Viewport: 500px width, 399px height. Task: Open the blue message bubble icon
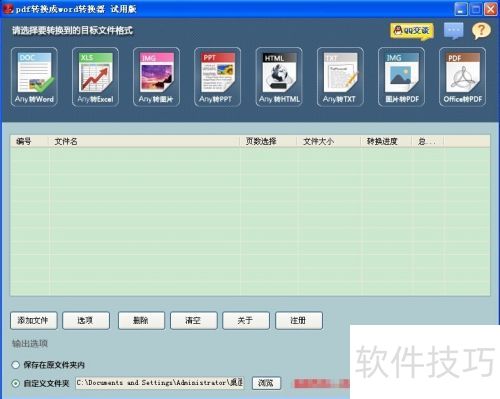coord(454,31)
